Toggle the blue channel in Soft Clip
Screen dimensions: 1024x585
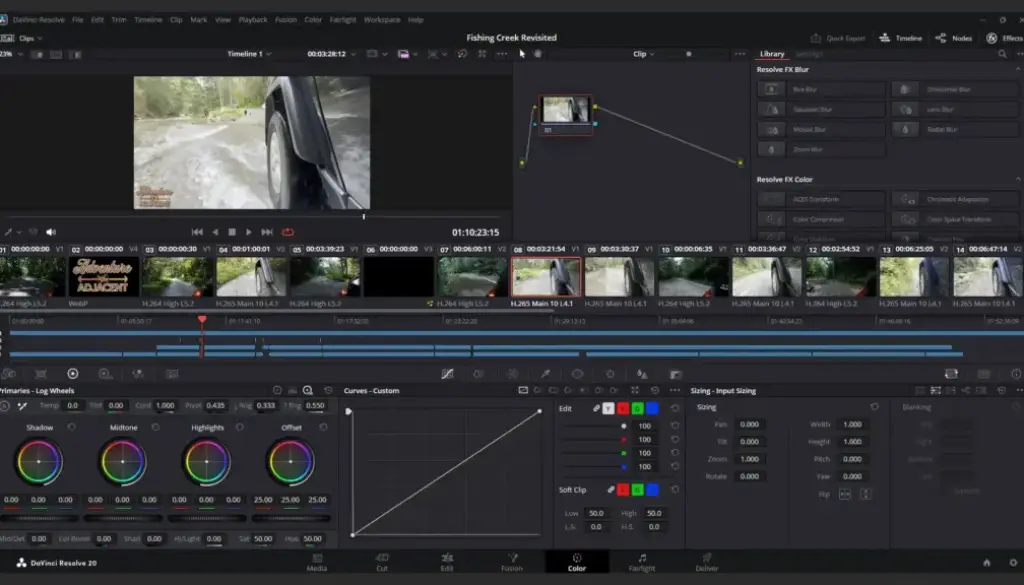pyautogui.click(x=653, y=488)
